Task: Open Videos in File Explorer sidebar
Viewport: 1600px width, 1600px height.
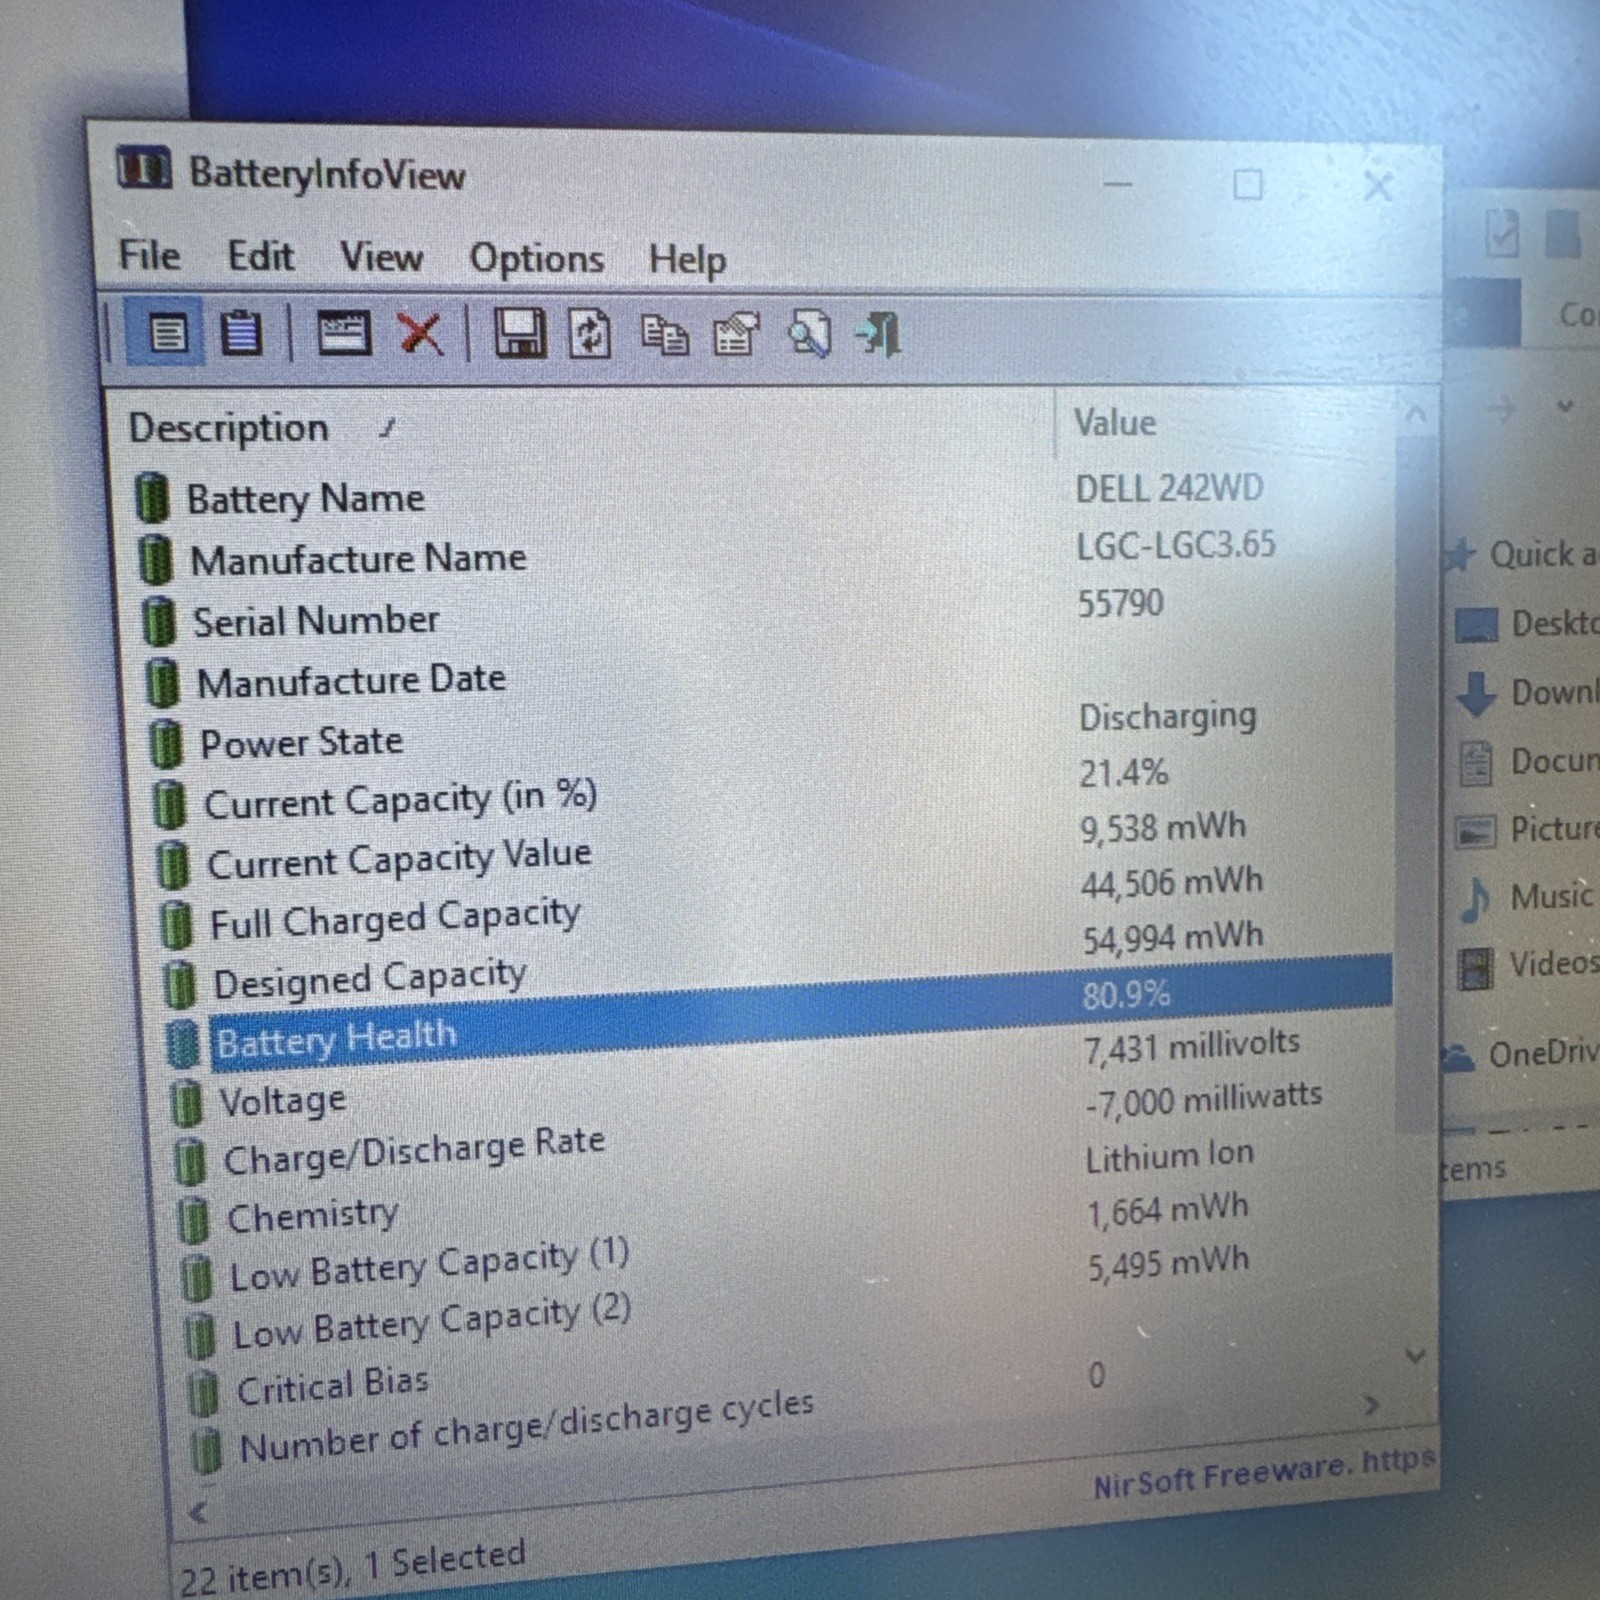Action: (1528, 965)
